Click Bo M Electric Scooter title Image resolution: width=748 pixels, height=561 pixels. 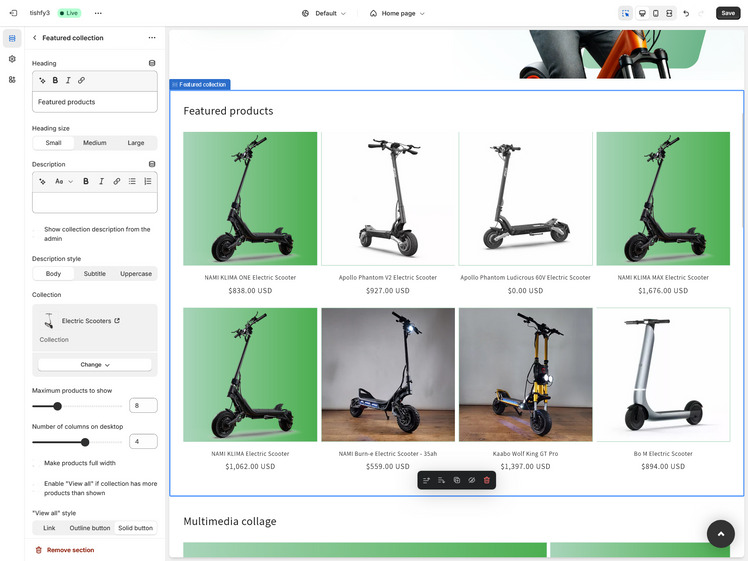tap(663, 454)
